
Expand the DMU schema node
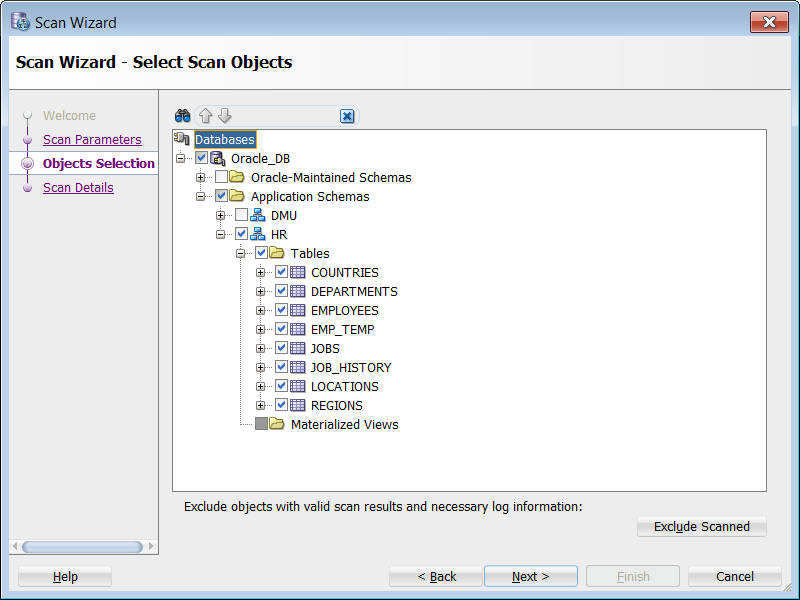click(220, 215)
